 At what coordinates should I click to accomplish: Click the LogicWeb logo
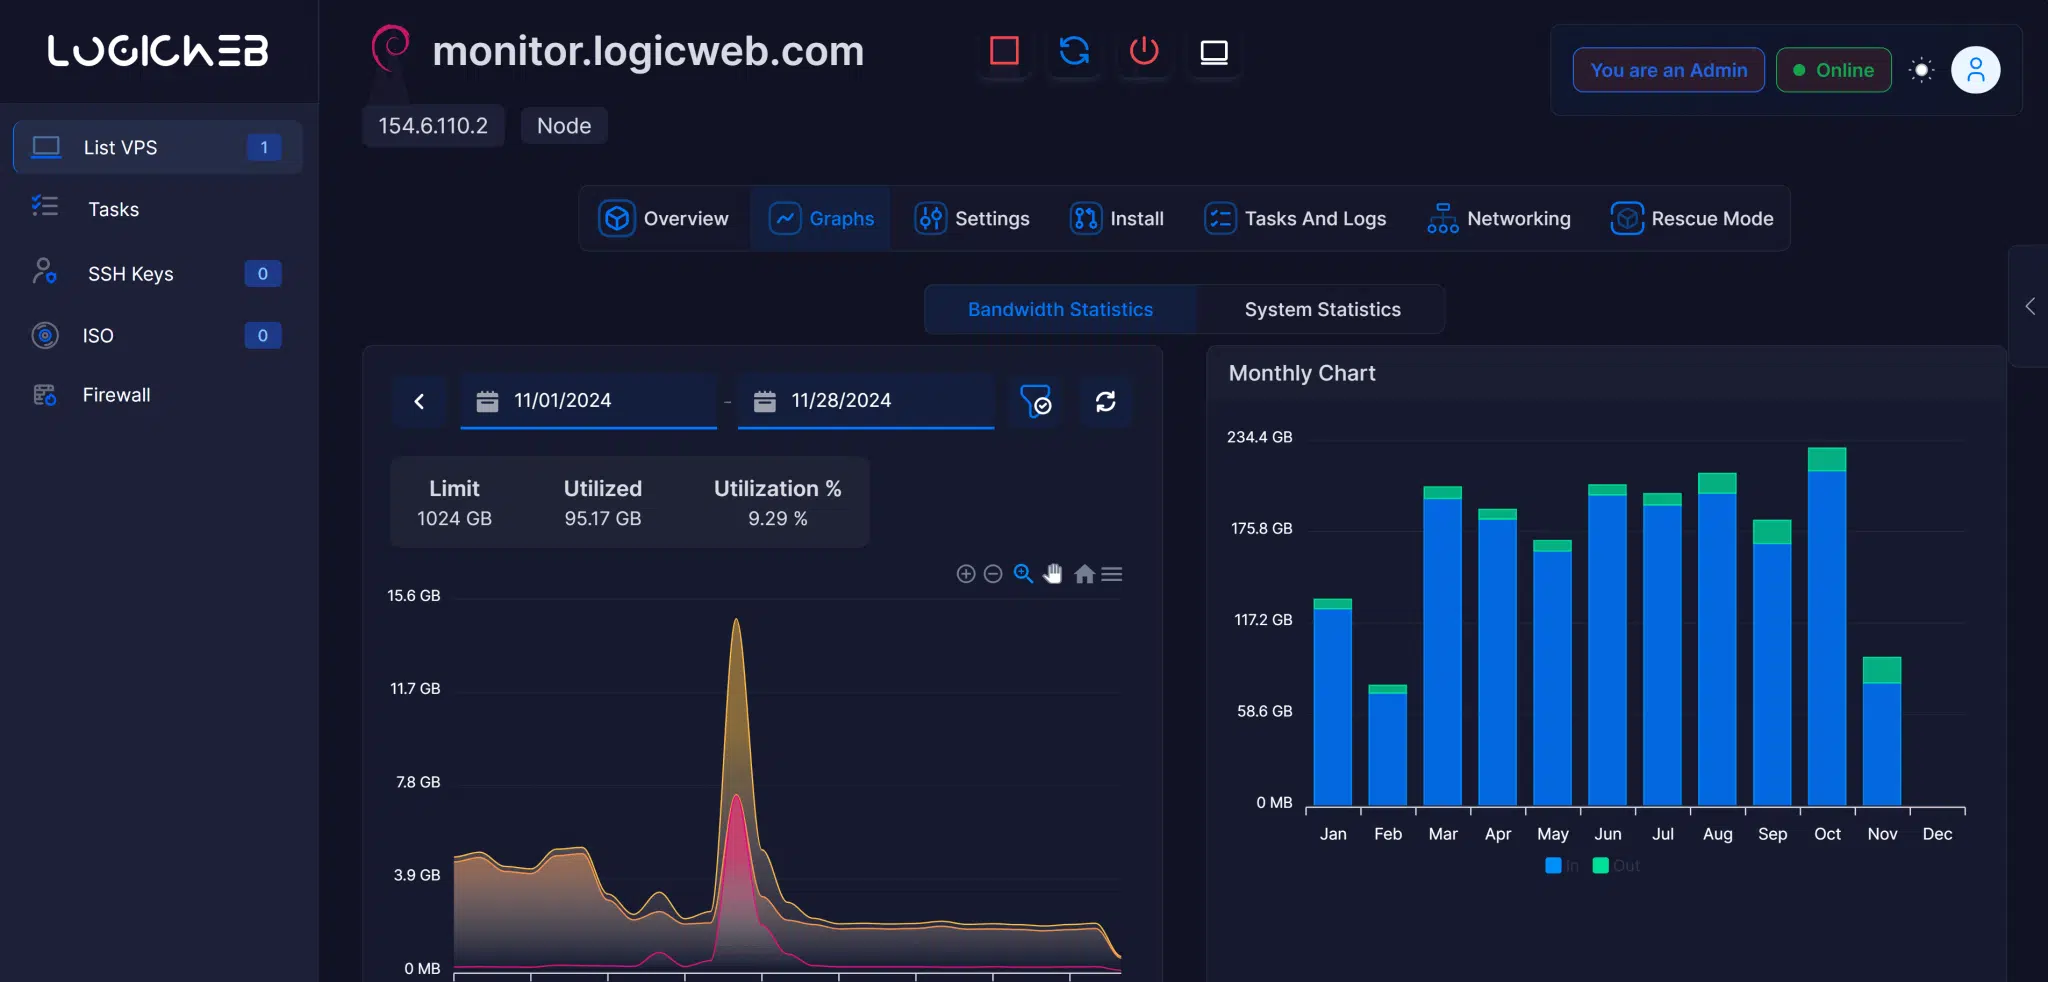[158, 51]
